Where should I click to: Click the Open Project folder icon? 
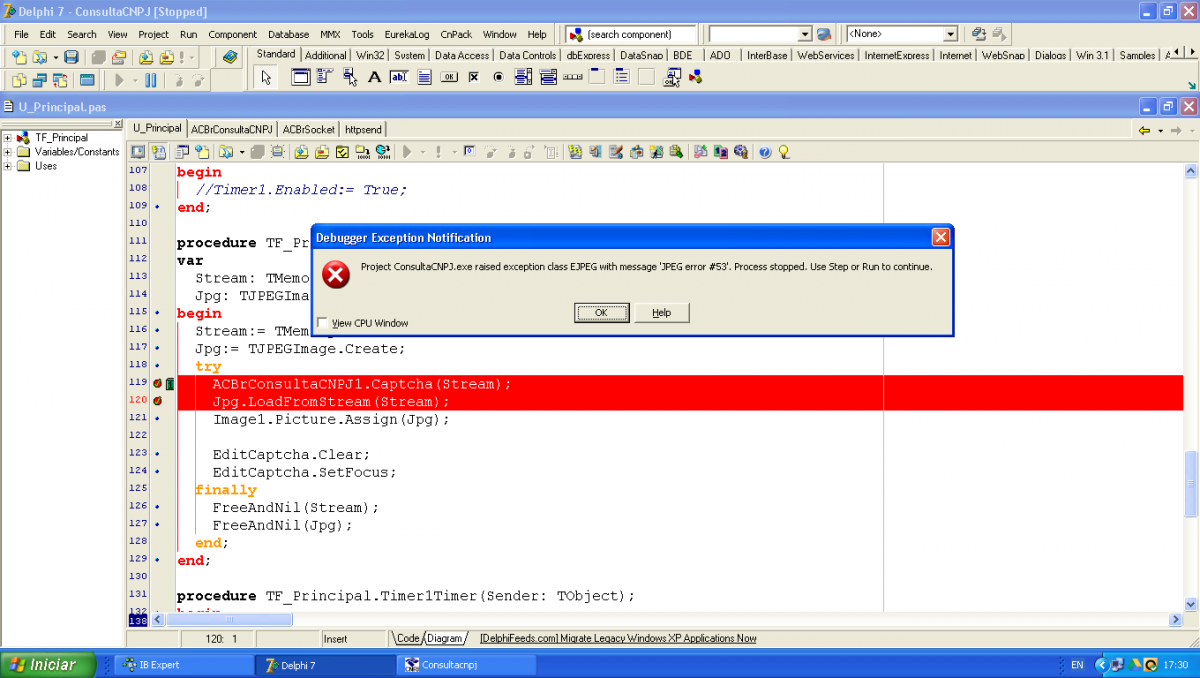[118, 57]
